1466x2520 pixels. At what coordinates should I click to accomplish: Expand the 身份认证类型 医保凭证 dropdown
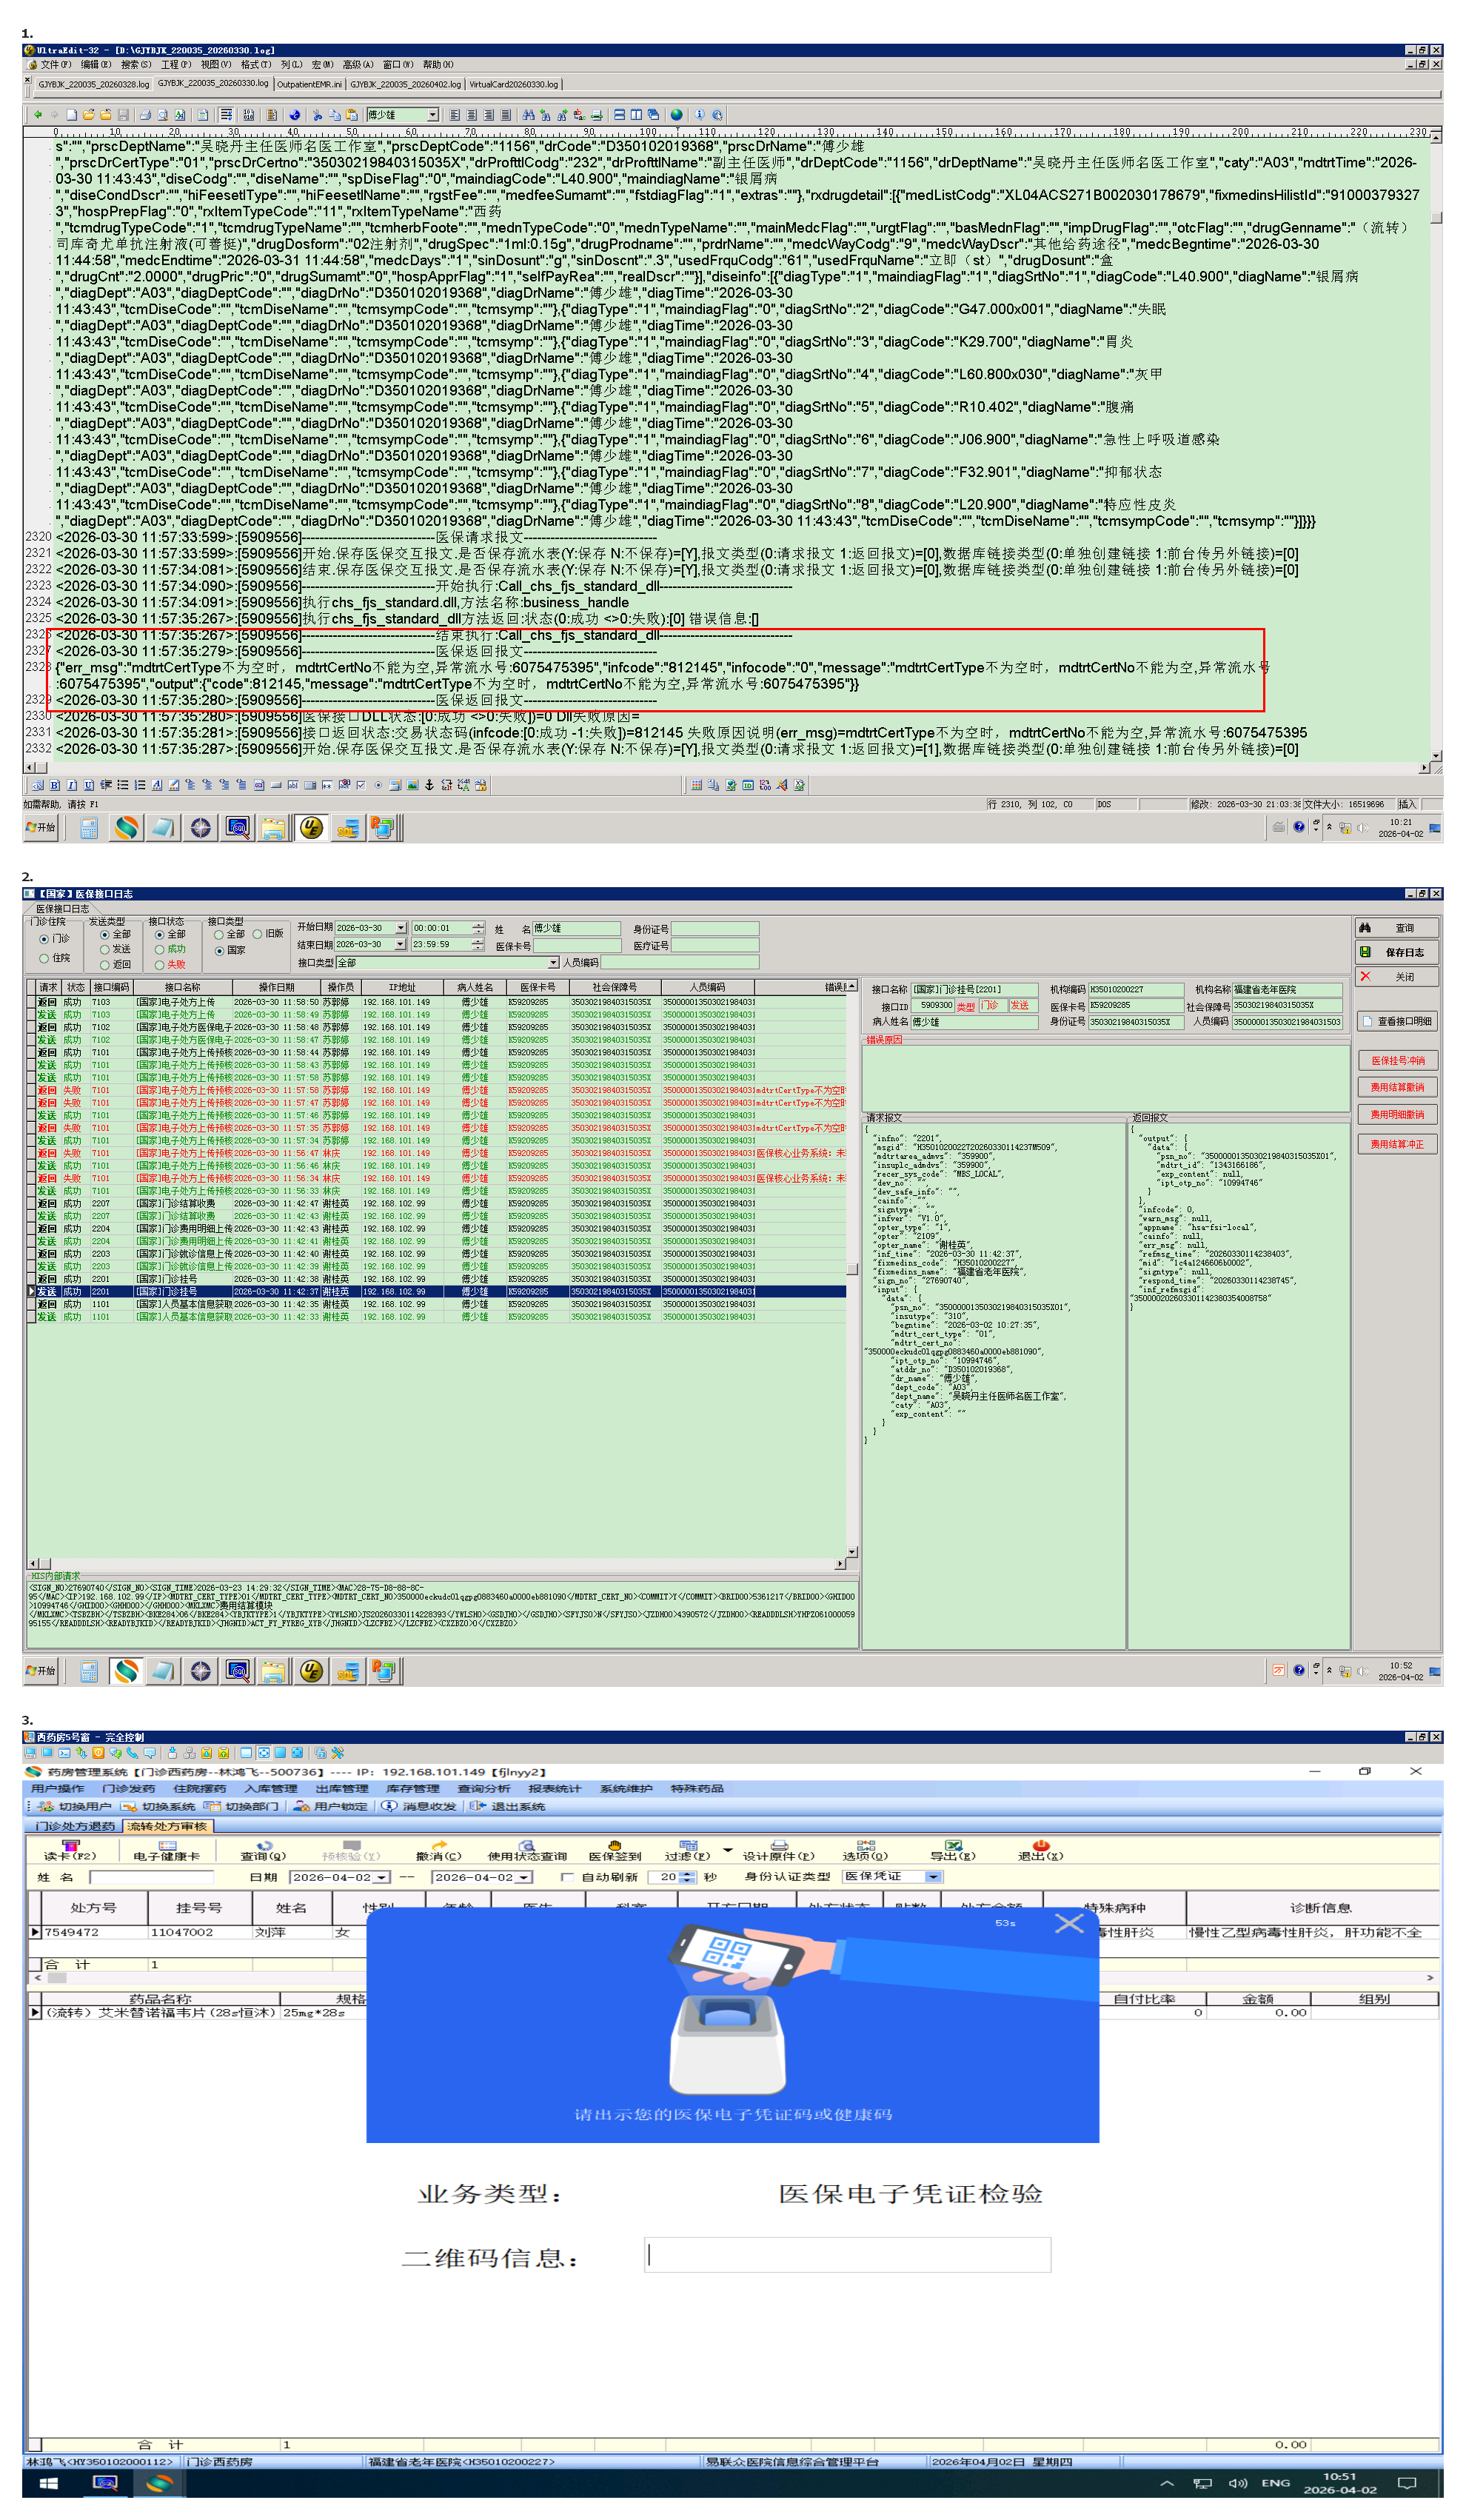click(x=932, y=1877)
